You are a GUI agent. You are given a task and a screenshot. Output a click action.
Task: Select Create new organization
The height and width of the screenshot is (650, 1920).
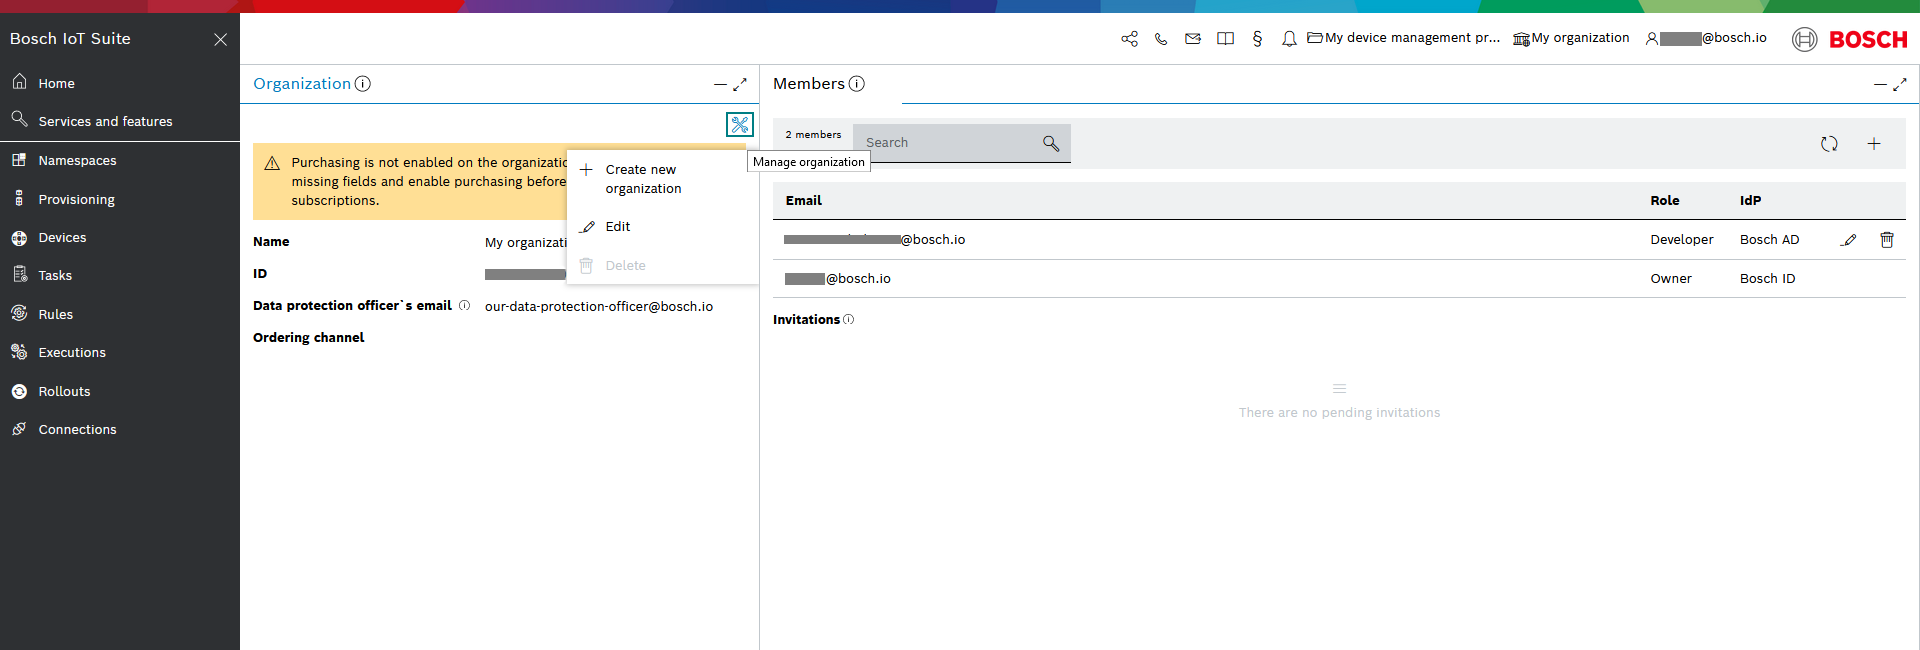(x=663, y=179)
